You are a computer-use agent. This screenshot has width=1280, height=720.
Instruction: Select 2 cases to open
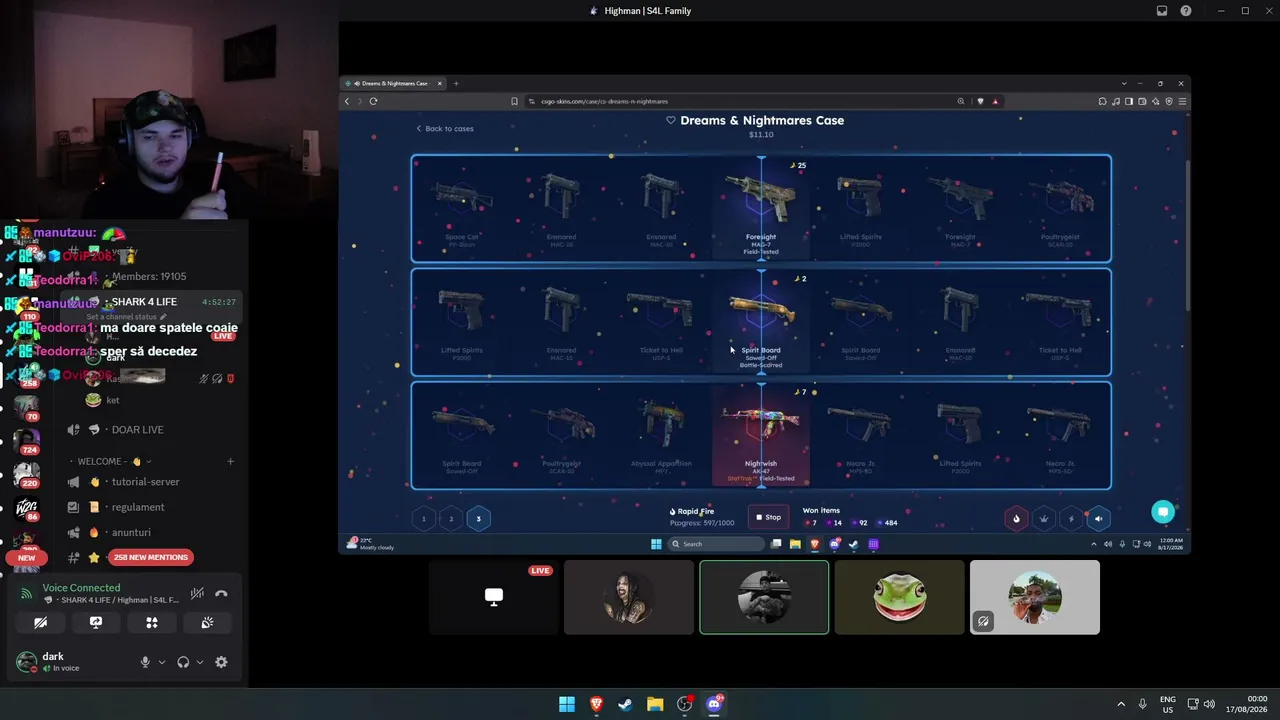451,518
